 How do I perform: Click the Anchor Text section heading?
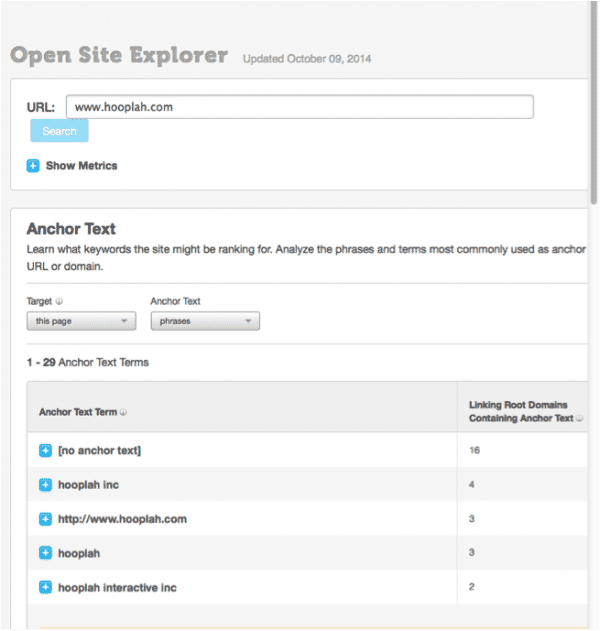pyautogui.click(x=71, y=229)
